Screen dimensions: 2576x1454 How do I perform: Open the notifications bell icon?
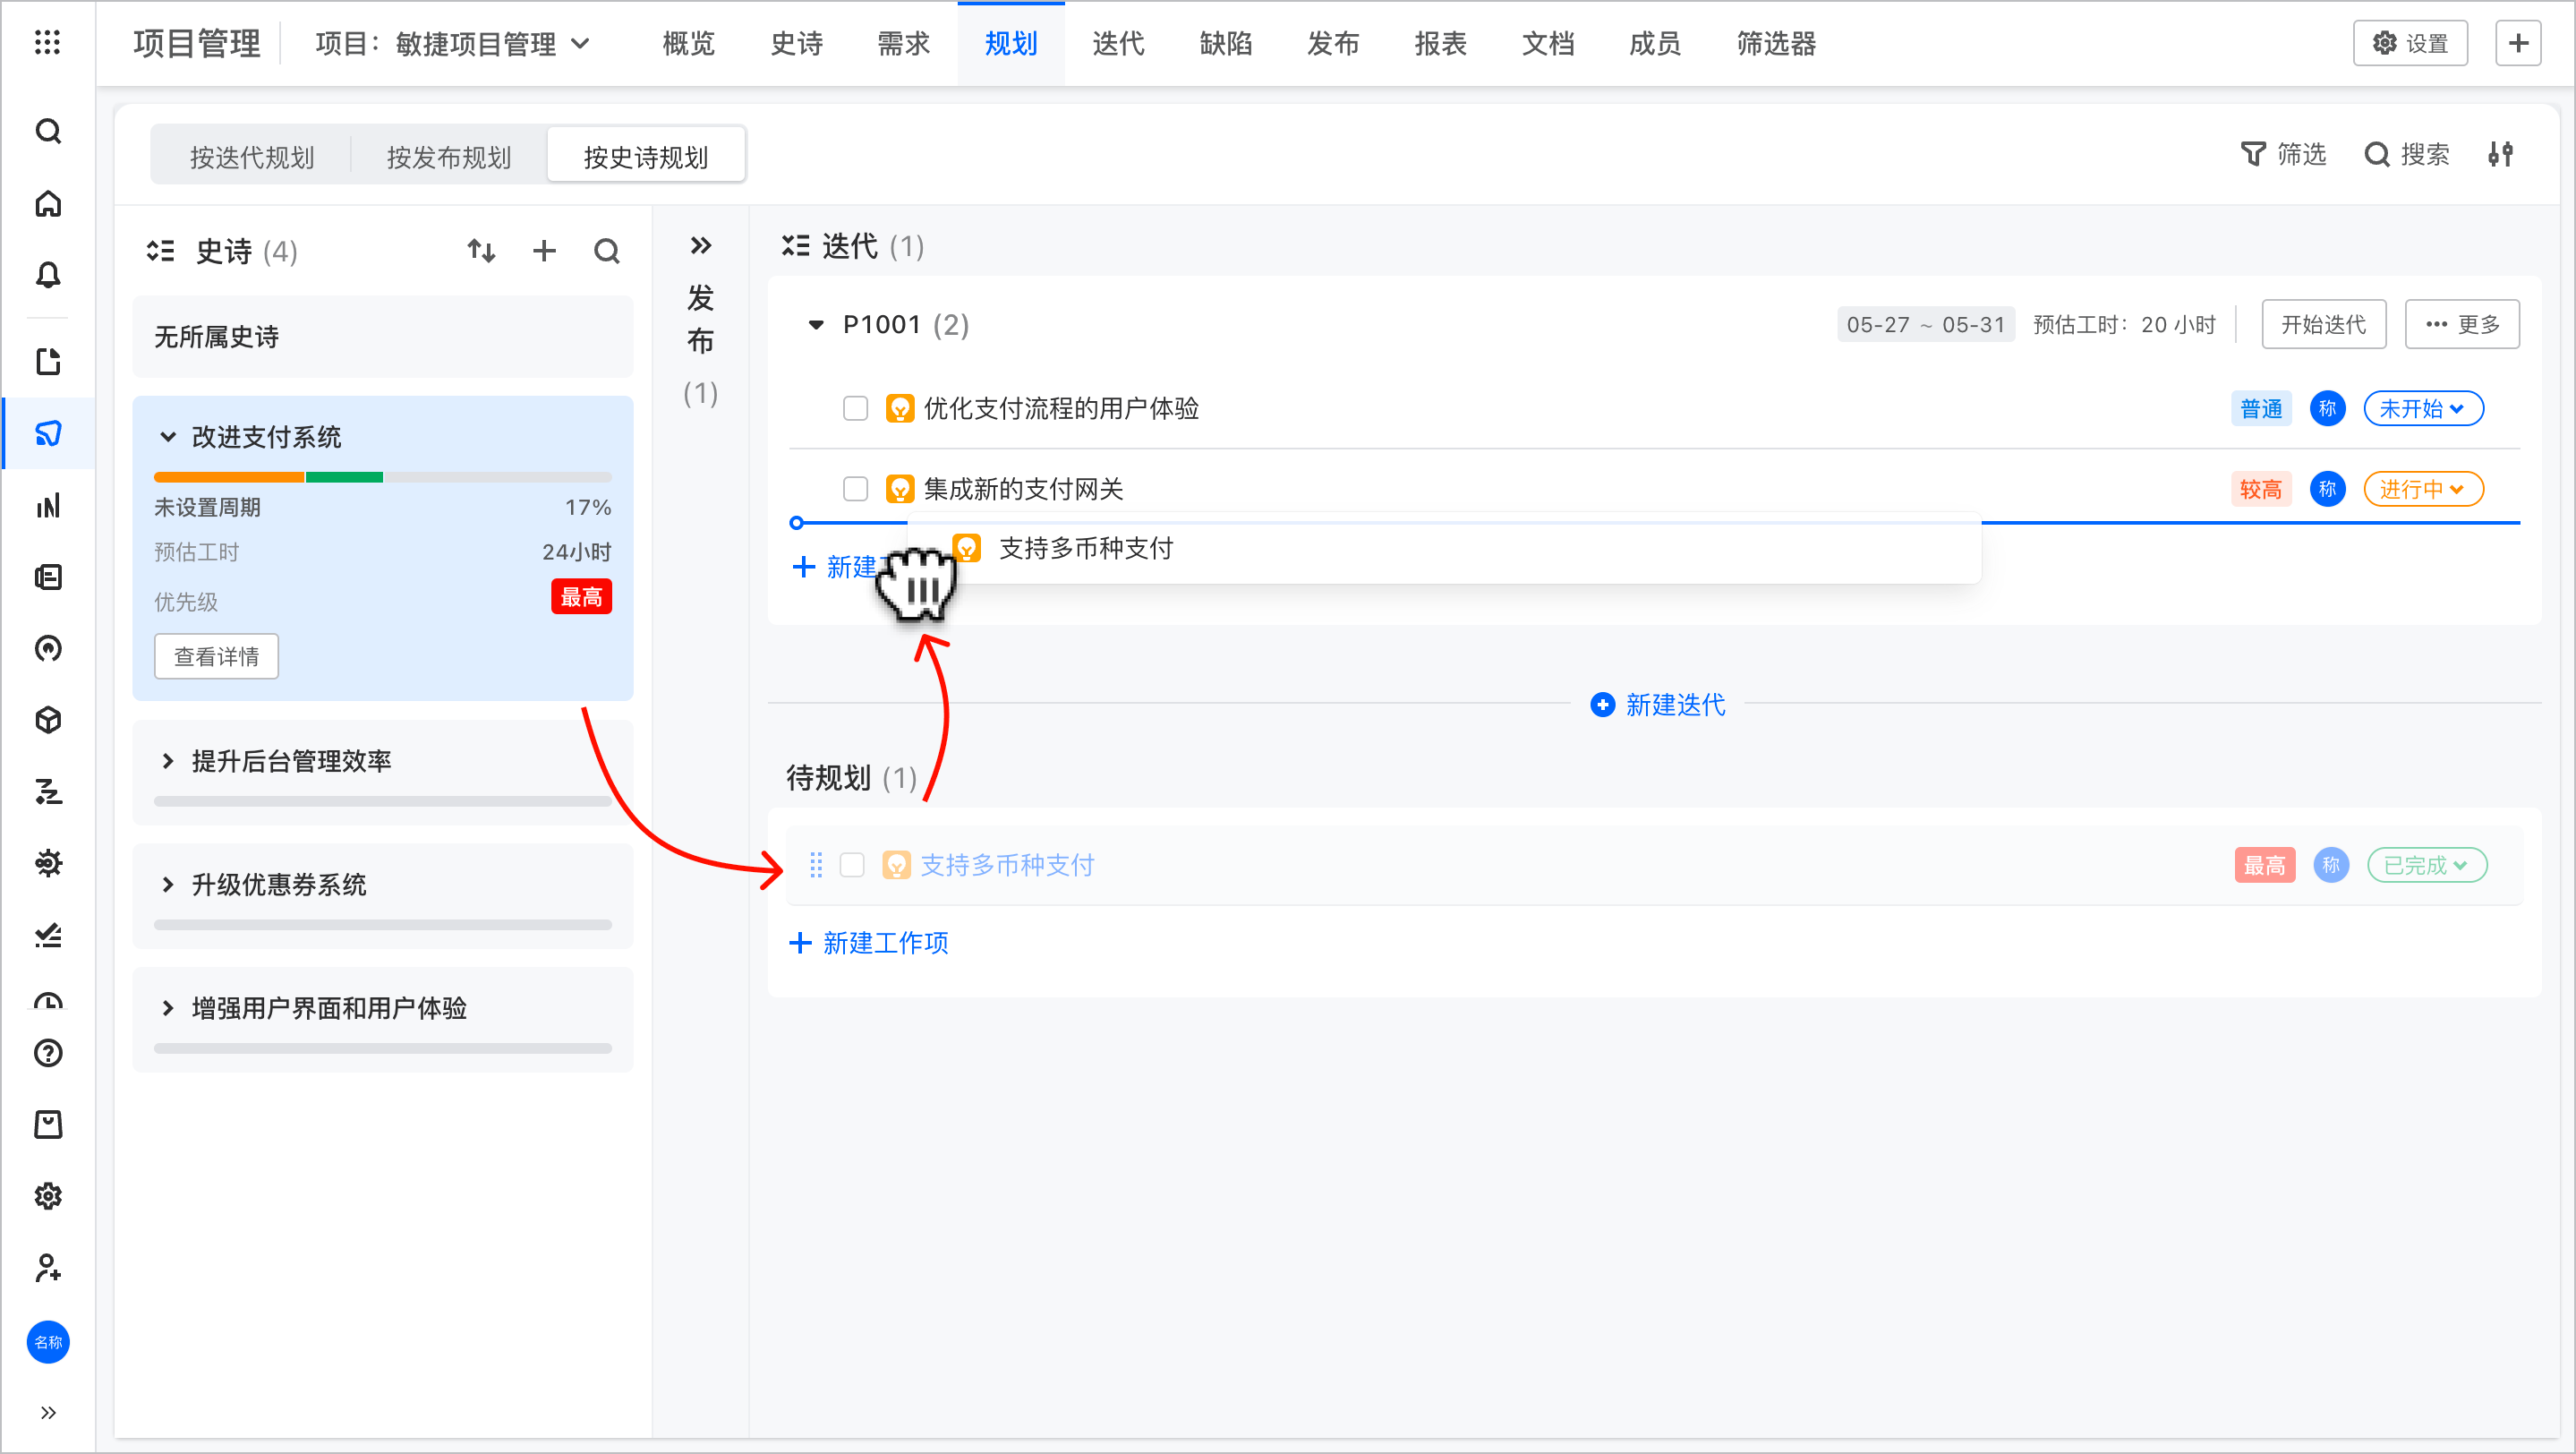(x=48, y=275)
